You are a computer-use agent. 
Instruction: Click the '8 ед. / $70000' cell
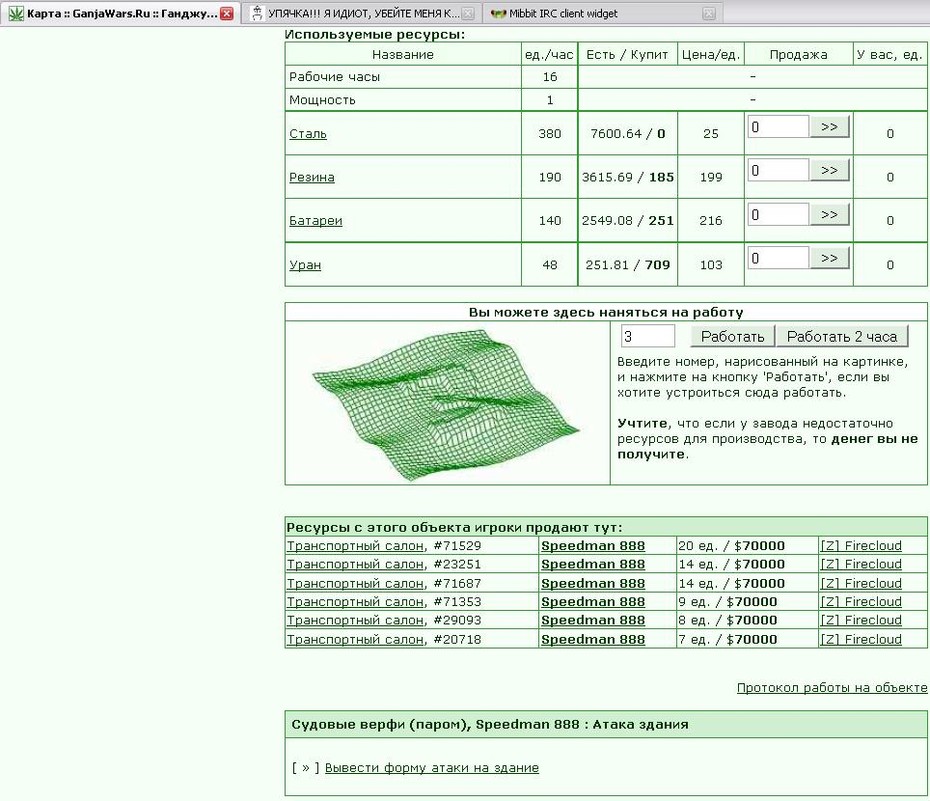point(747,620)
